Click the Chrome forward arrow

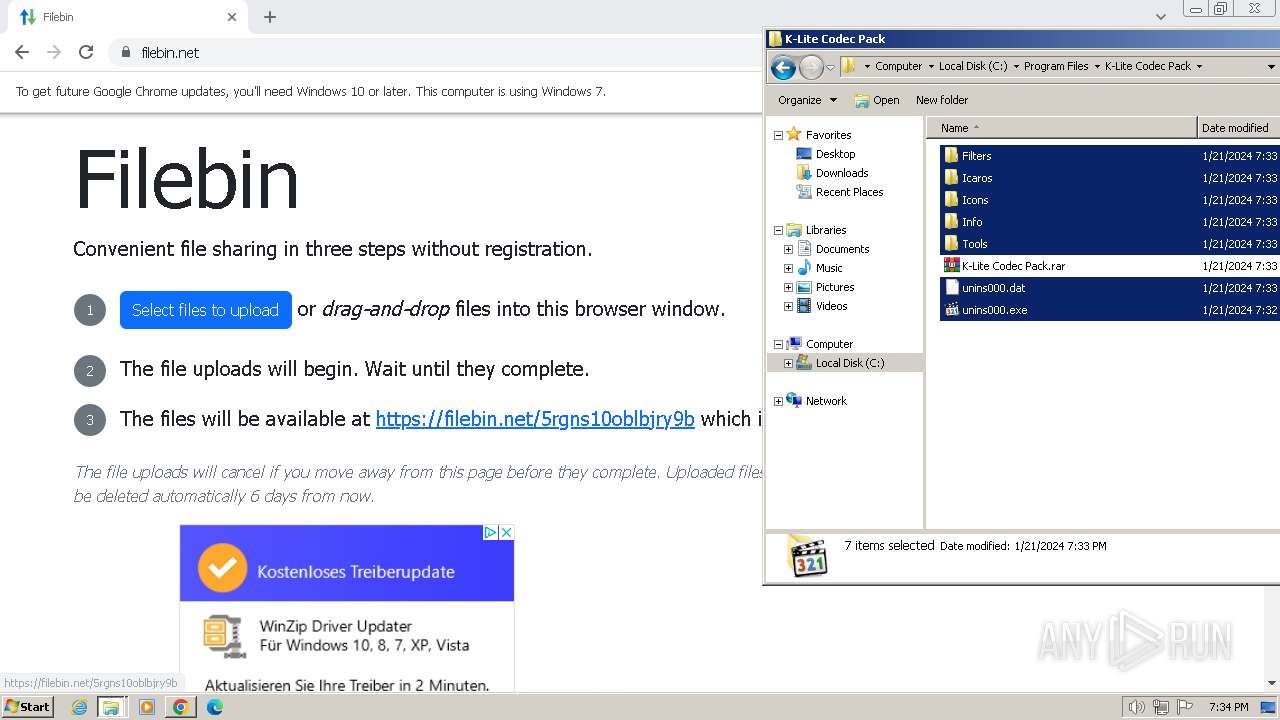pos(54,52)
